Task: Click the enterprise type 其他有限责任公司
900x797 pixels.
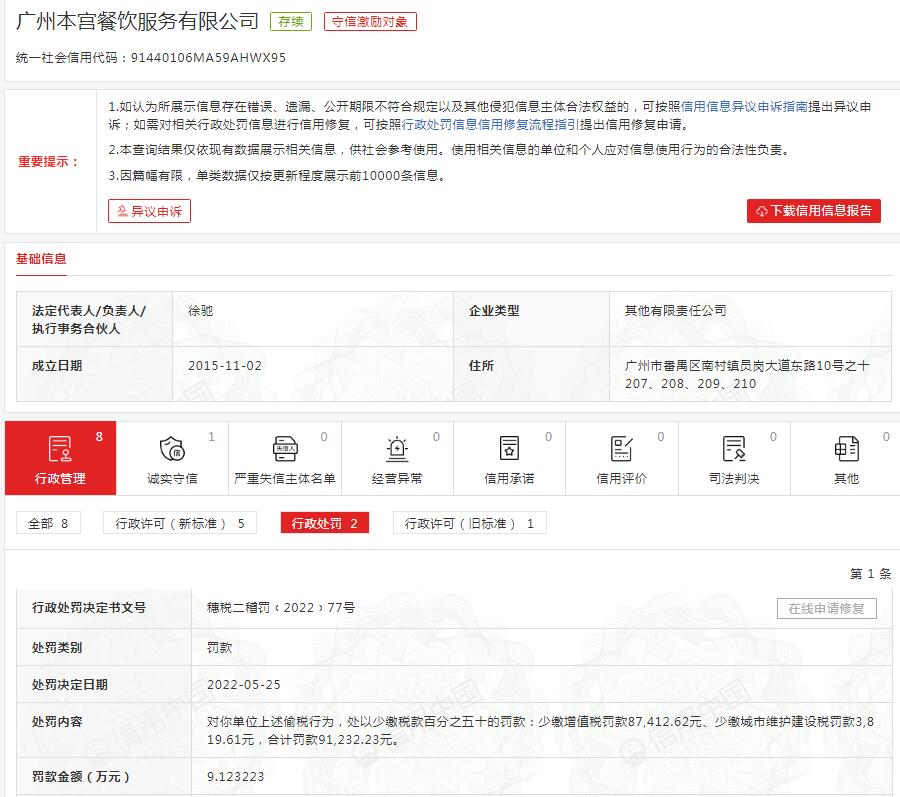Action: point(676,311)
